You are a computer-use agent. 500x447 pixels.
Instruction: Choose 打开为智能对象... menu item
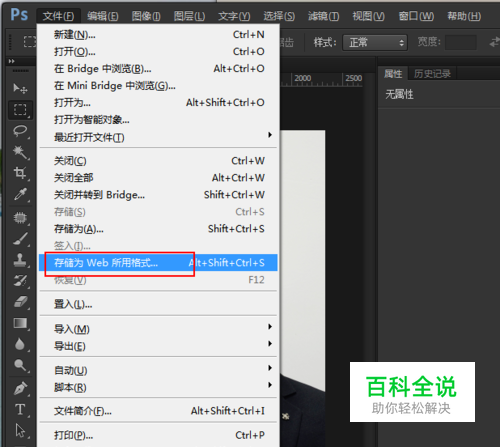click(x=158, y=120)
